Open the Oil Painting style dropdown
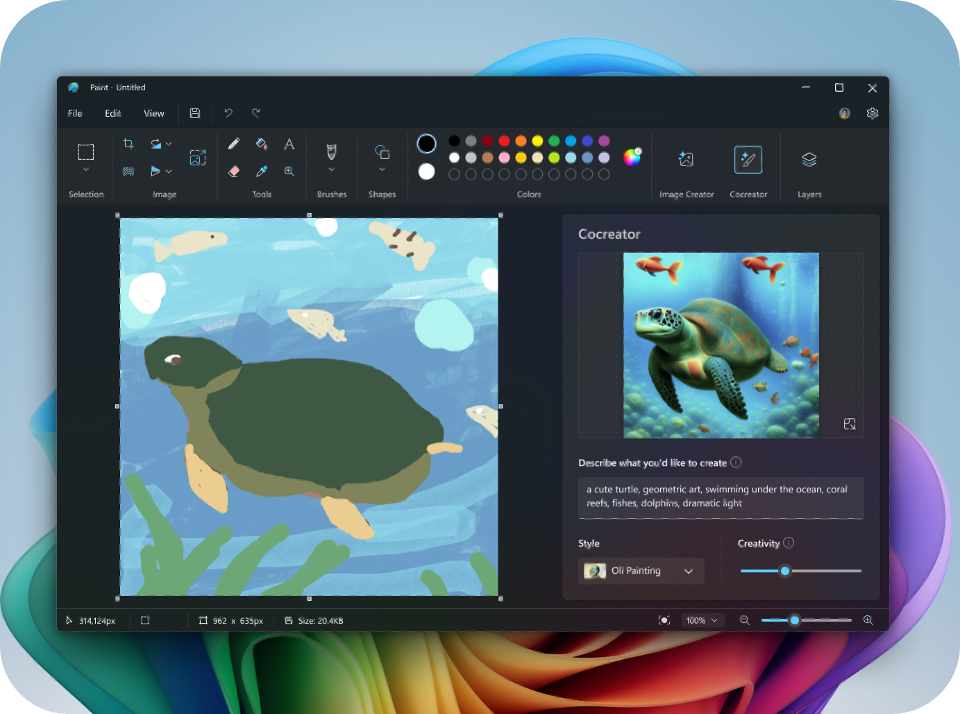Viewport: 960px width, 714px height. pyautogui.click(x=641, y=571)
